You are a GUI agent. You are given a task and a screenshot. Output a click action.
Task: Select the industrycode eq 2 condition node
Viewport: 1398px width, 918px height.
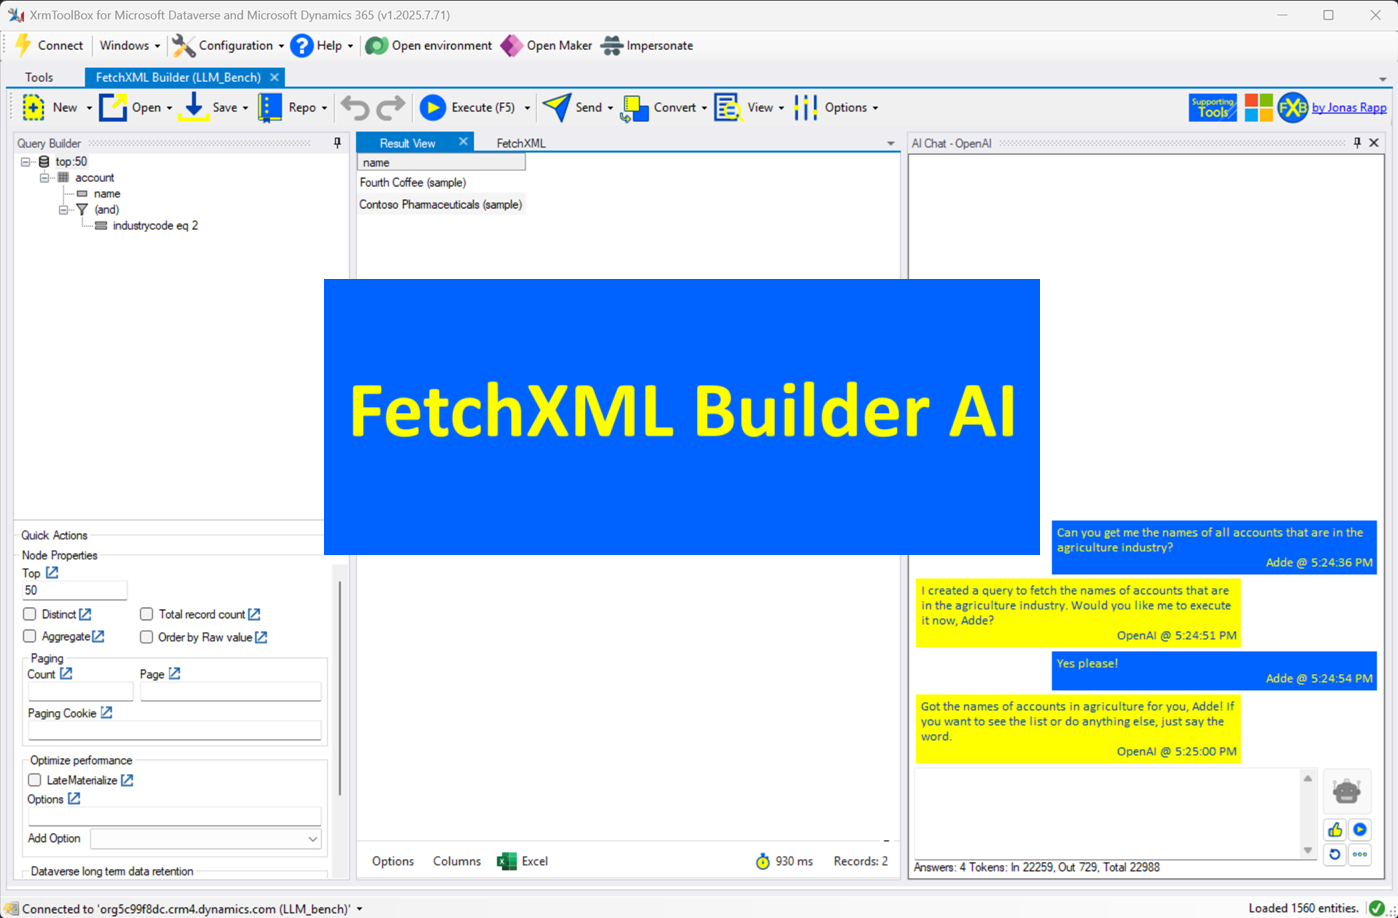[x=155, y=226]
